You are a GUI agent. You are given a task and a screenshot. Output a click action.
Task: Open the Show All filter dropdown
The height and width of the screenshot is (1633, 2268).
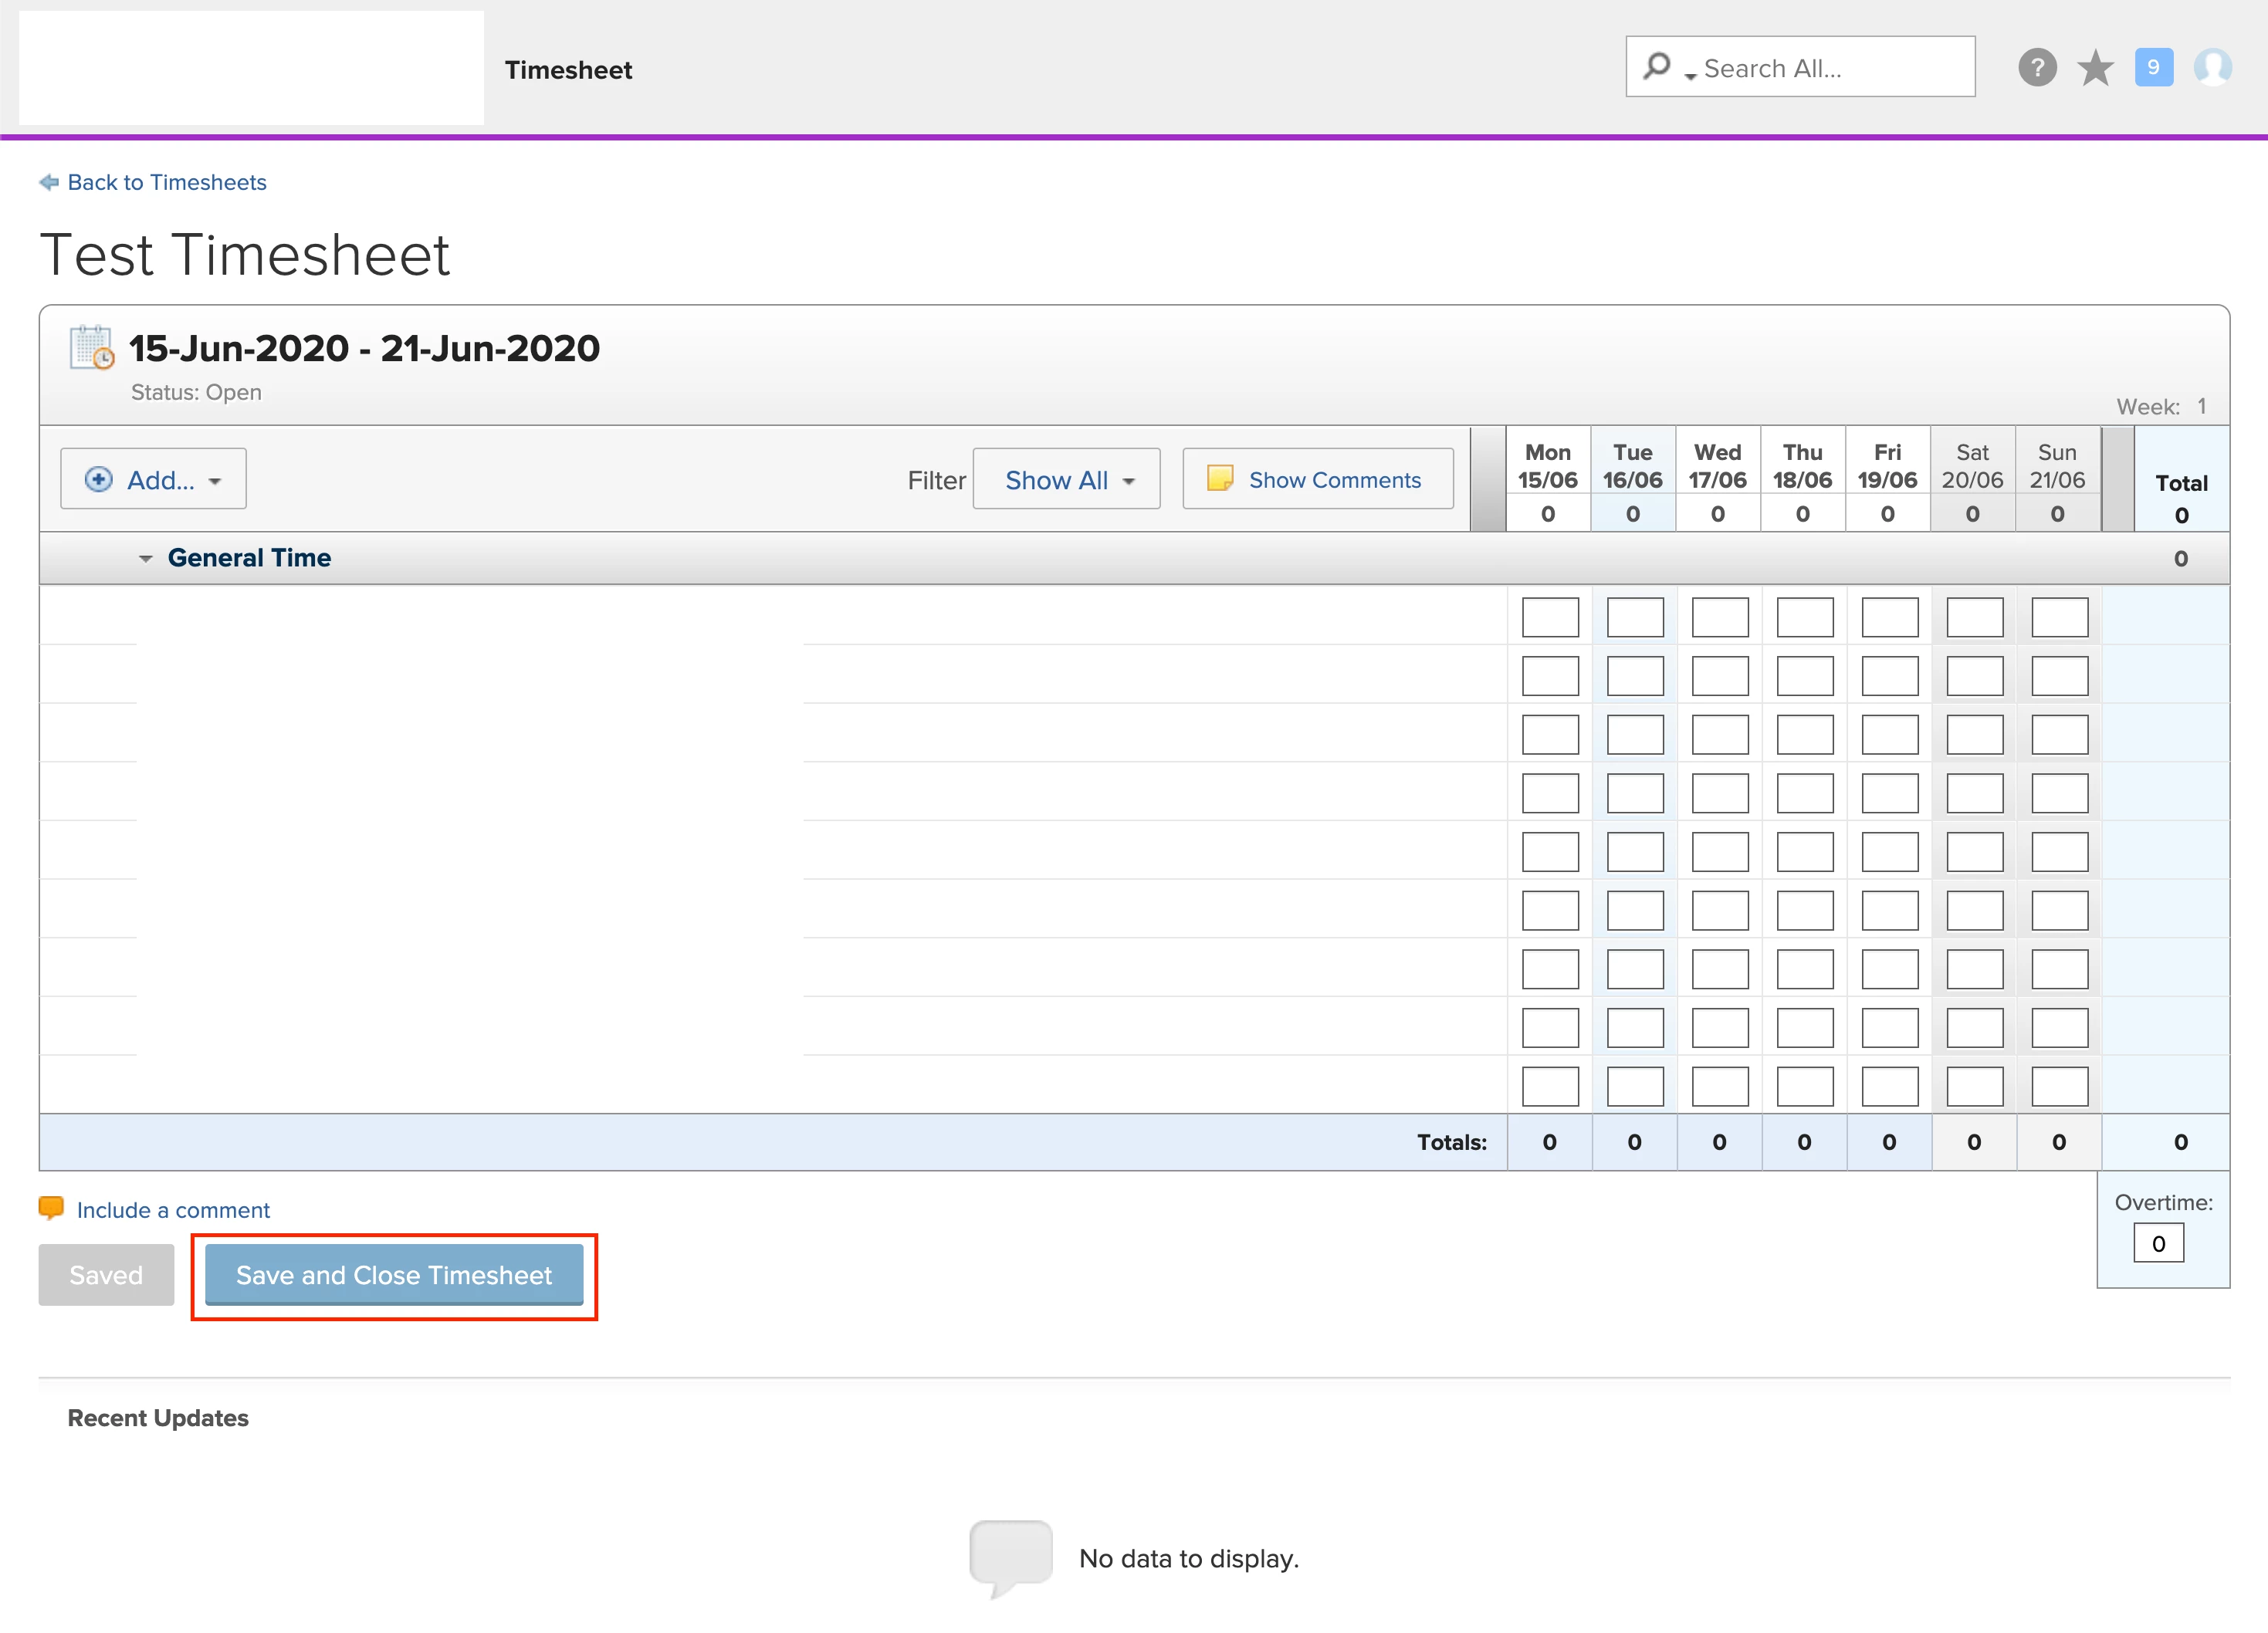[1066, 480]
